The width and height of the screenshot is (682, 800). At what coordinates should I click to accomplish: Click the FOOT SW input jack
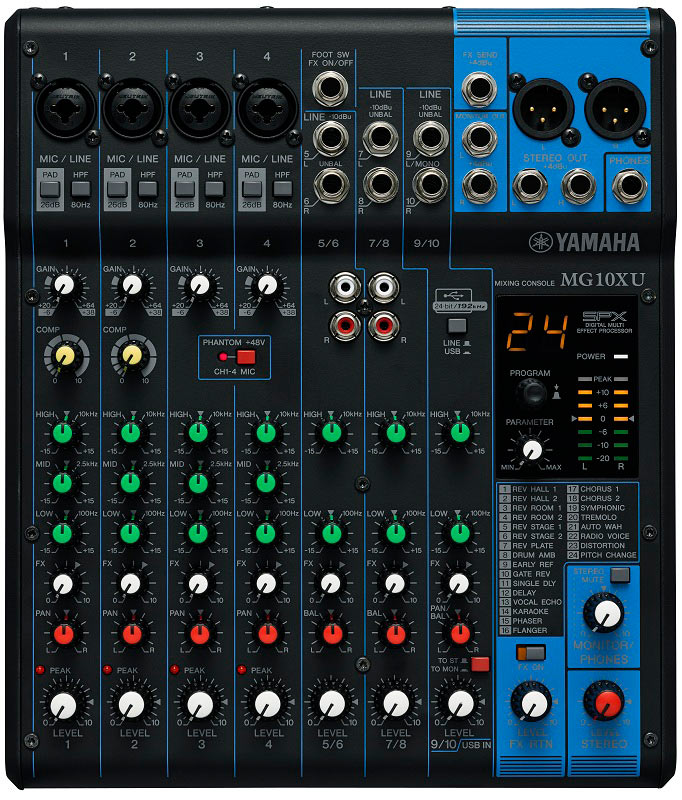[x=325, y=94]
